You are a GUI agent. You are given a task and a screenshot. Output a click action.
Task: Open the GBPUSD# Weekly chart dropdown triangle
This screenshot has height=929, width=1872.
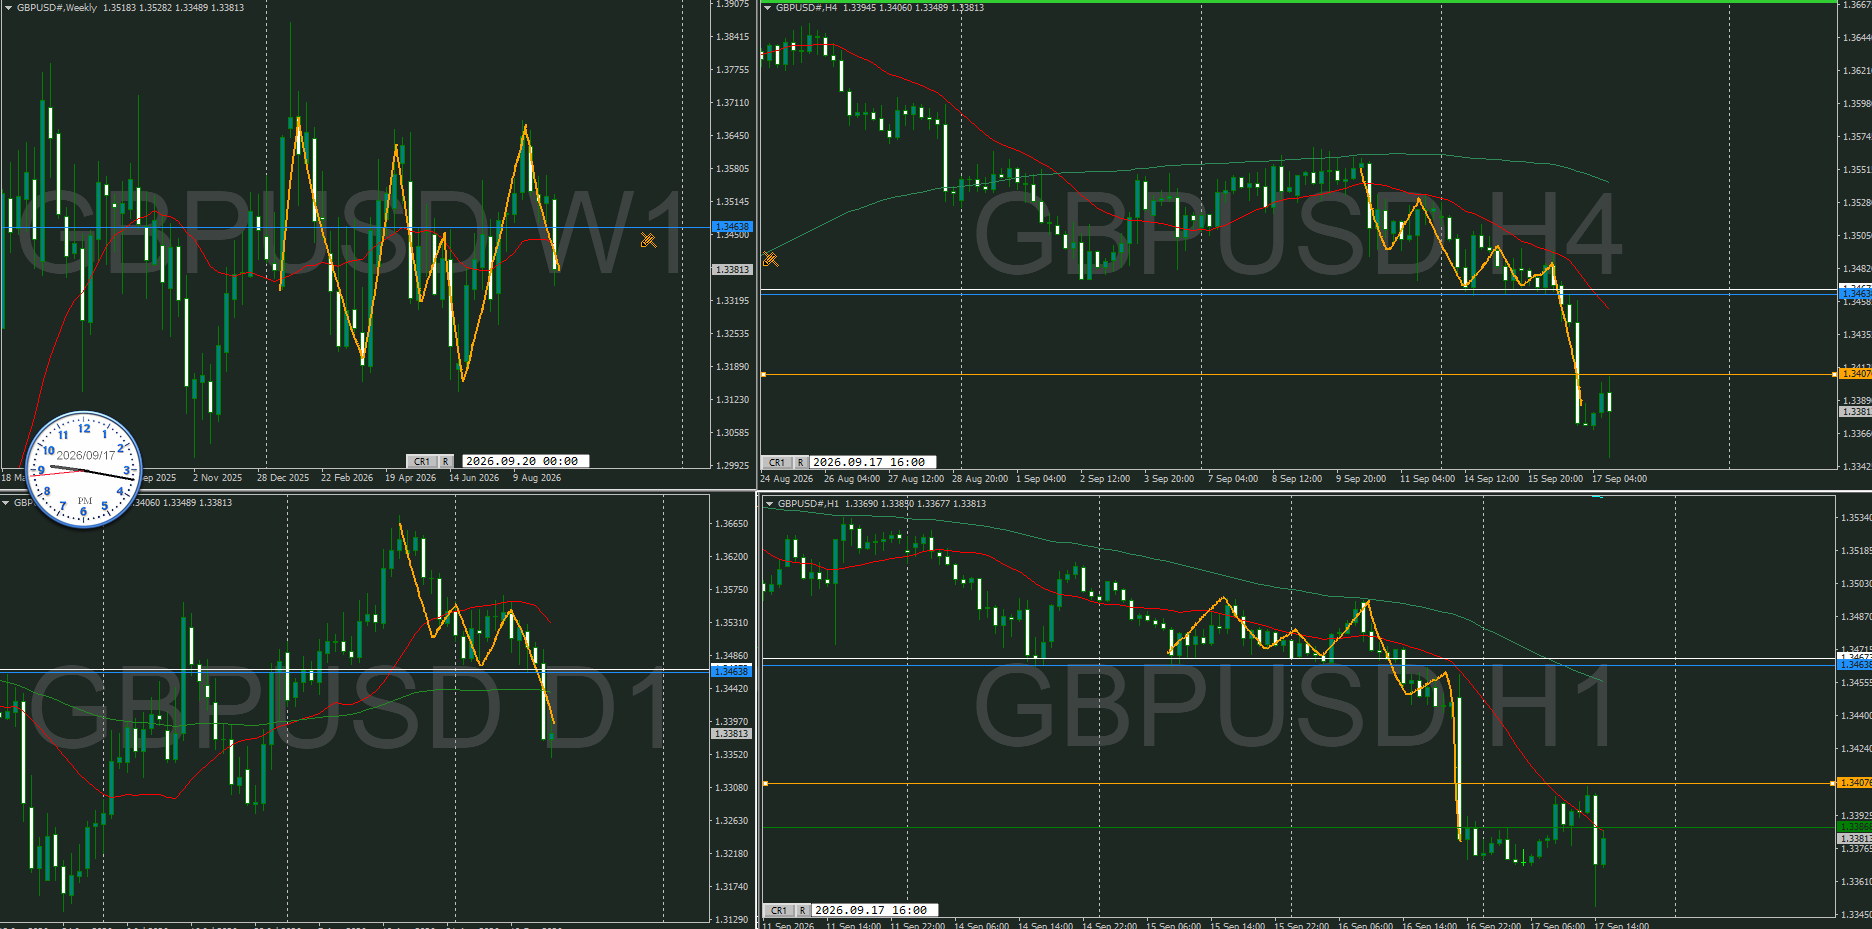tap(9, 8)
